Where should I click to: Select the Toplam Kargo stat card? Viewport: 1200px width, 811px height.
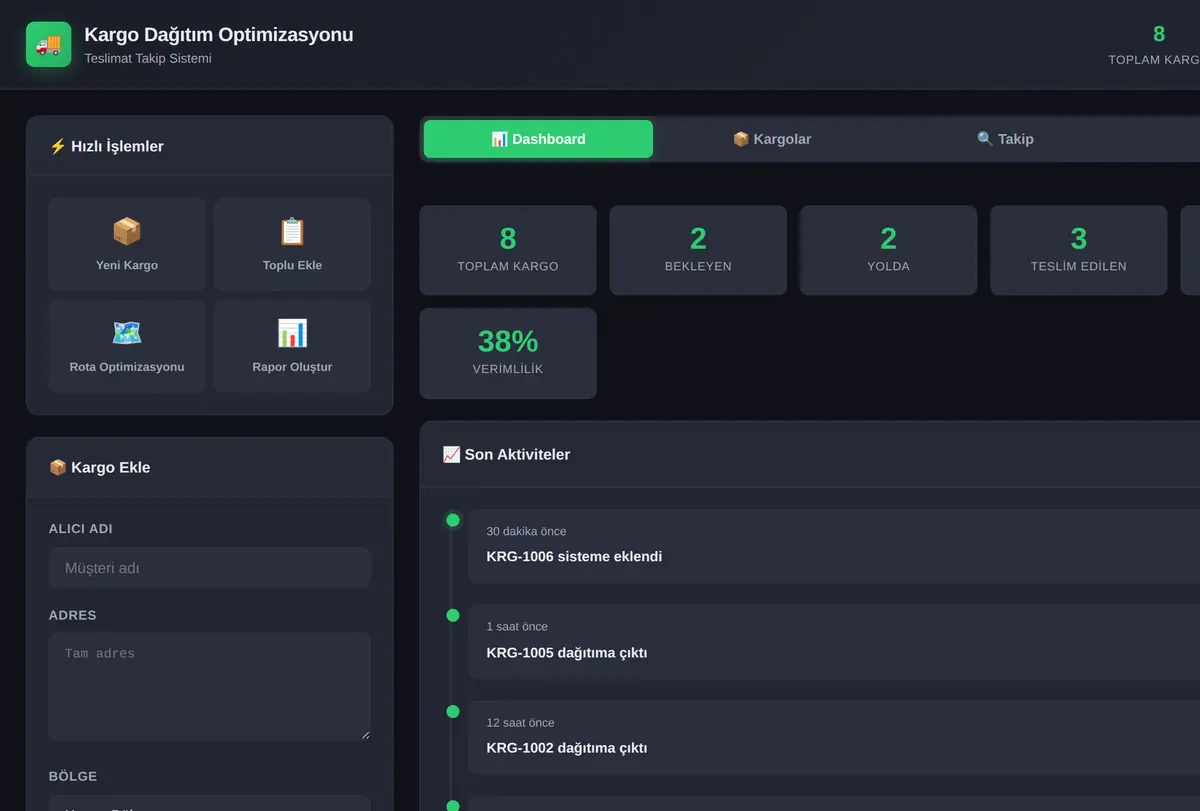pyautogui.click(x=508, y=250)
